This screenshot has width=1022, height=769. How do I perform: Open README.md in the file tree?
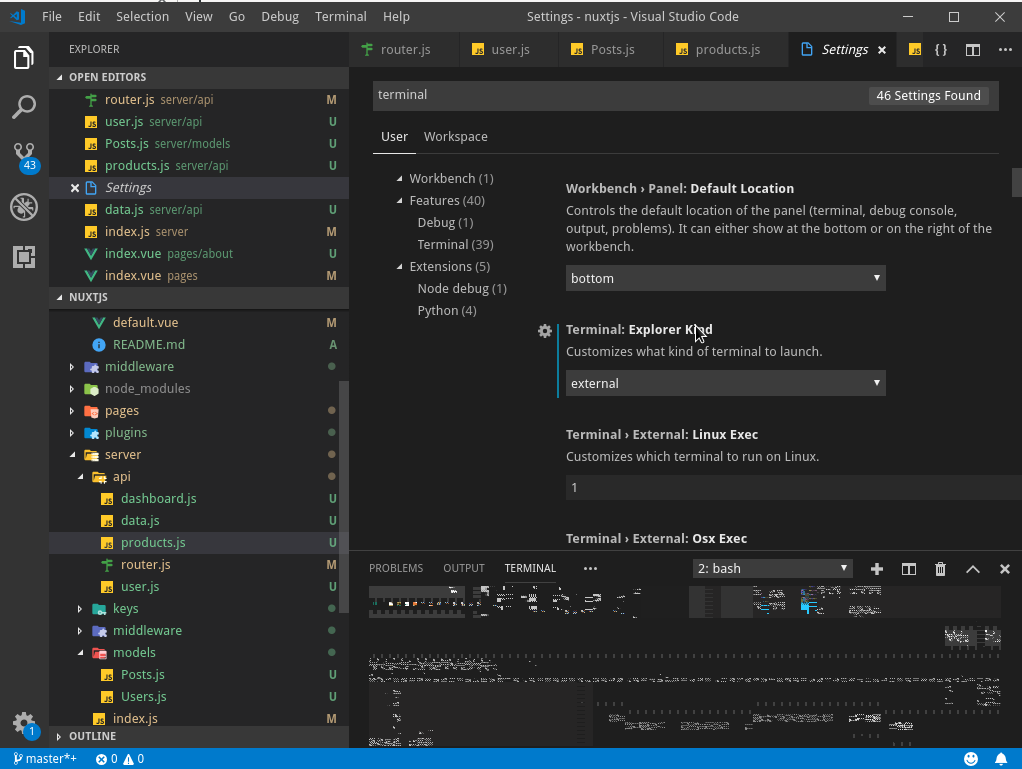(x=149, y=345)
